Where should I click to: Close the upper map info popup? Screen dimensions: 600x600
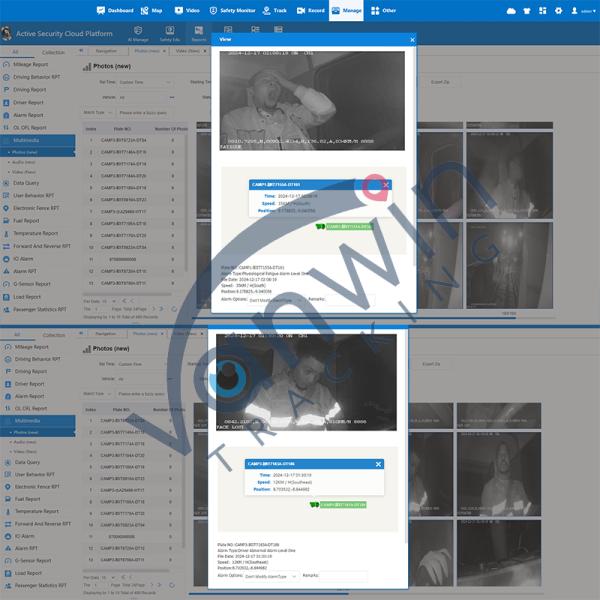(386, 185)
